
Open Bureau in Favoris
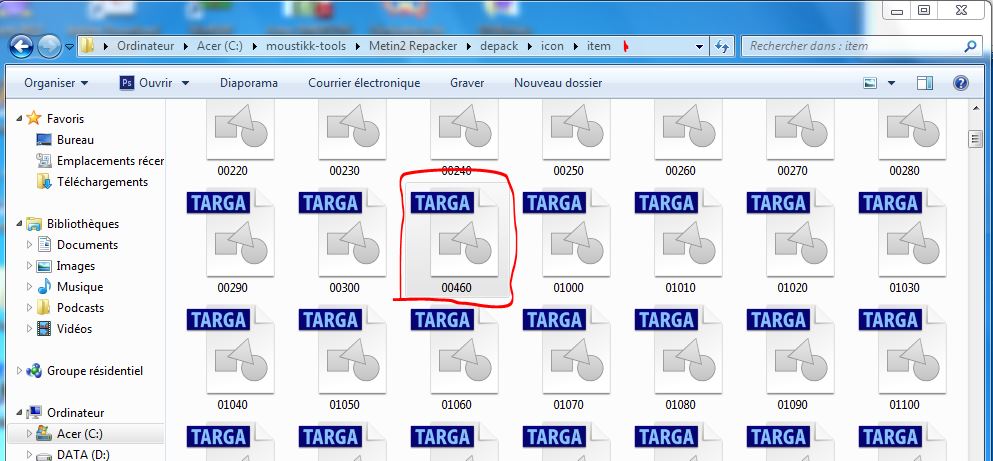coord(75,140)
